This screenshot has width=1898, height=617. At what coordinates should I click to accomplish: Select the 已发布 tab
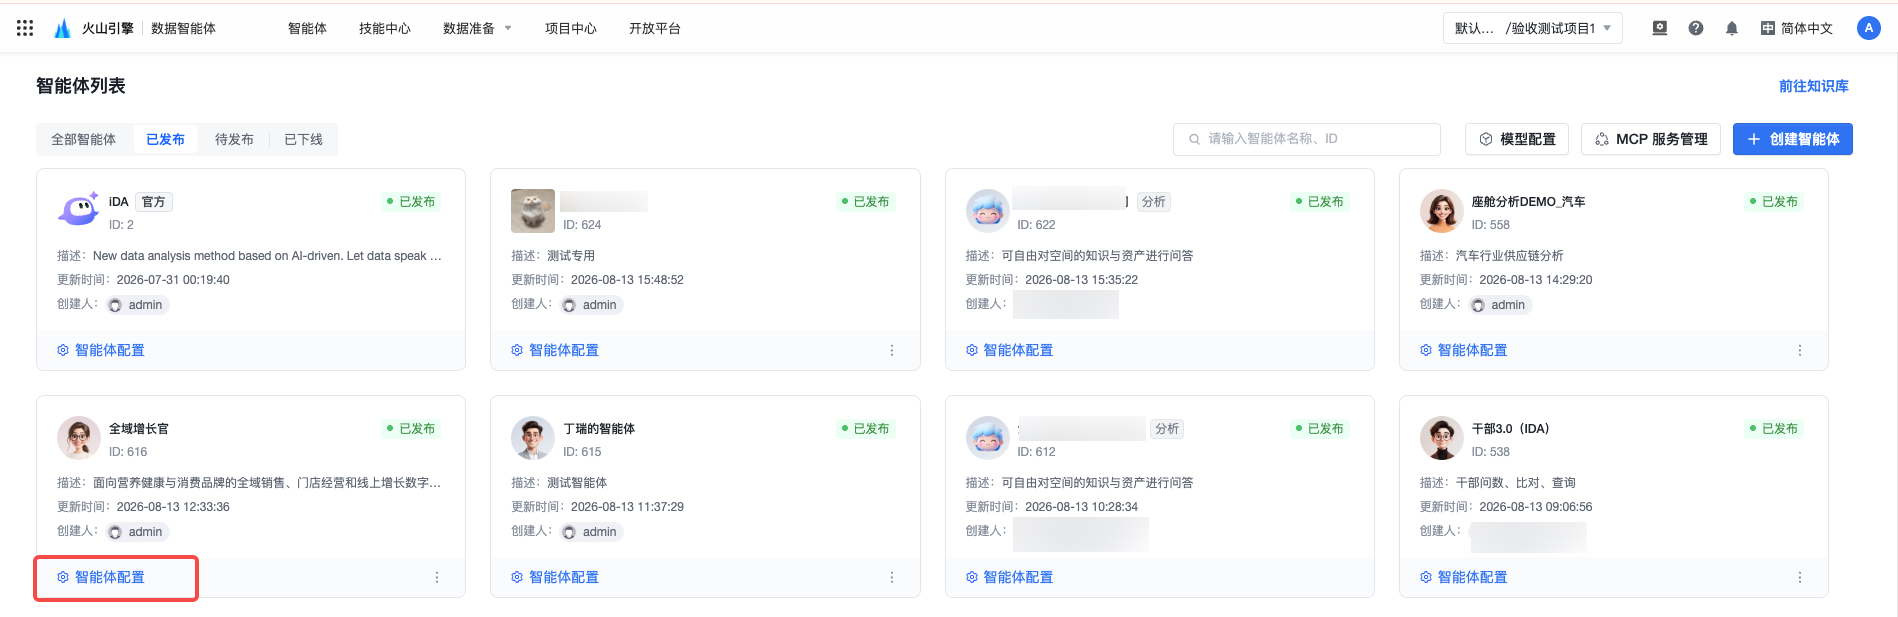coord(165,139)
